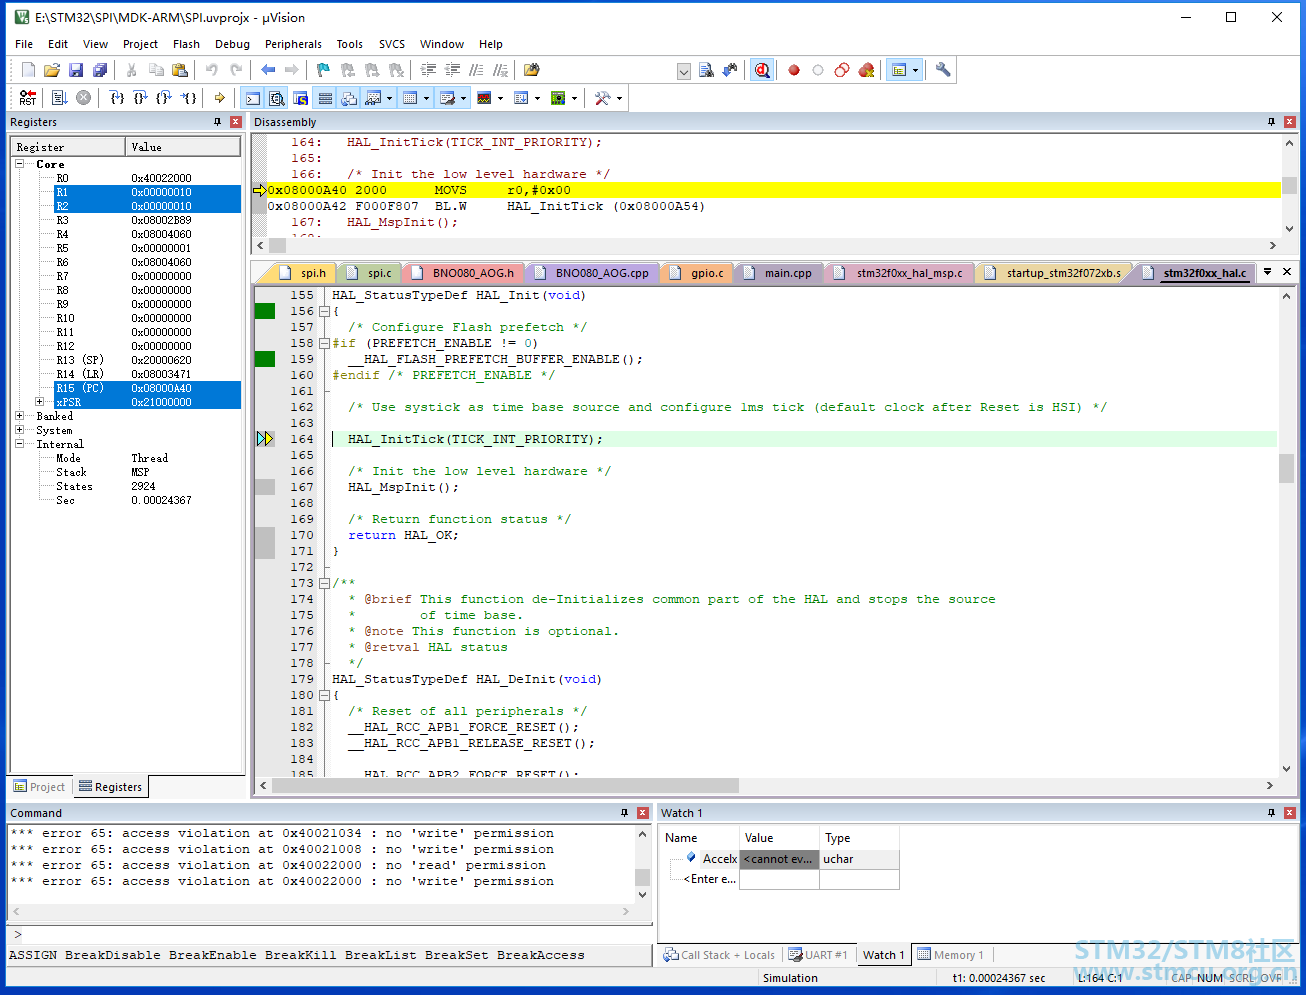The image size is (1306, 995).
Task: Collapse the Core register group
Action: [x=19, y=164]
